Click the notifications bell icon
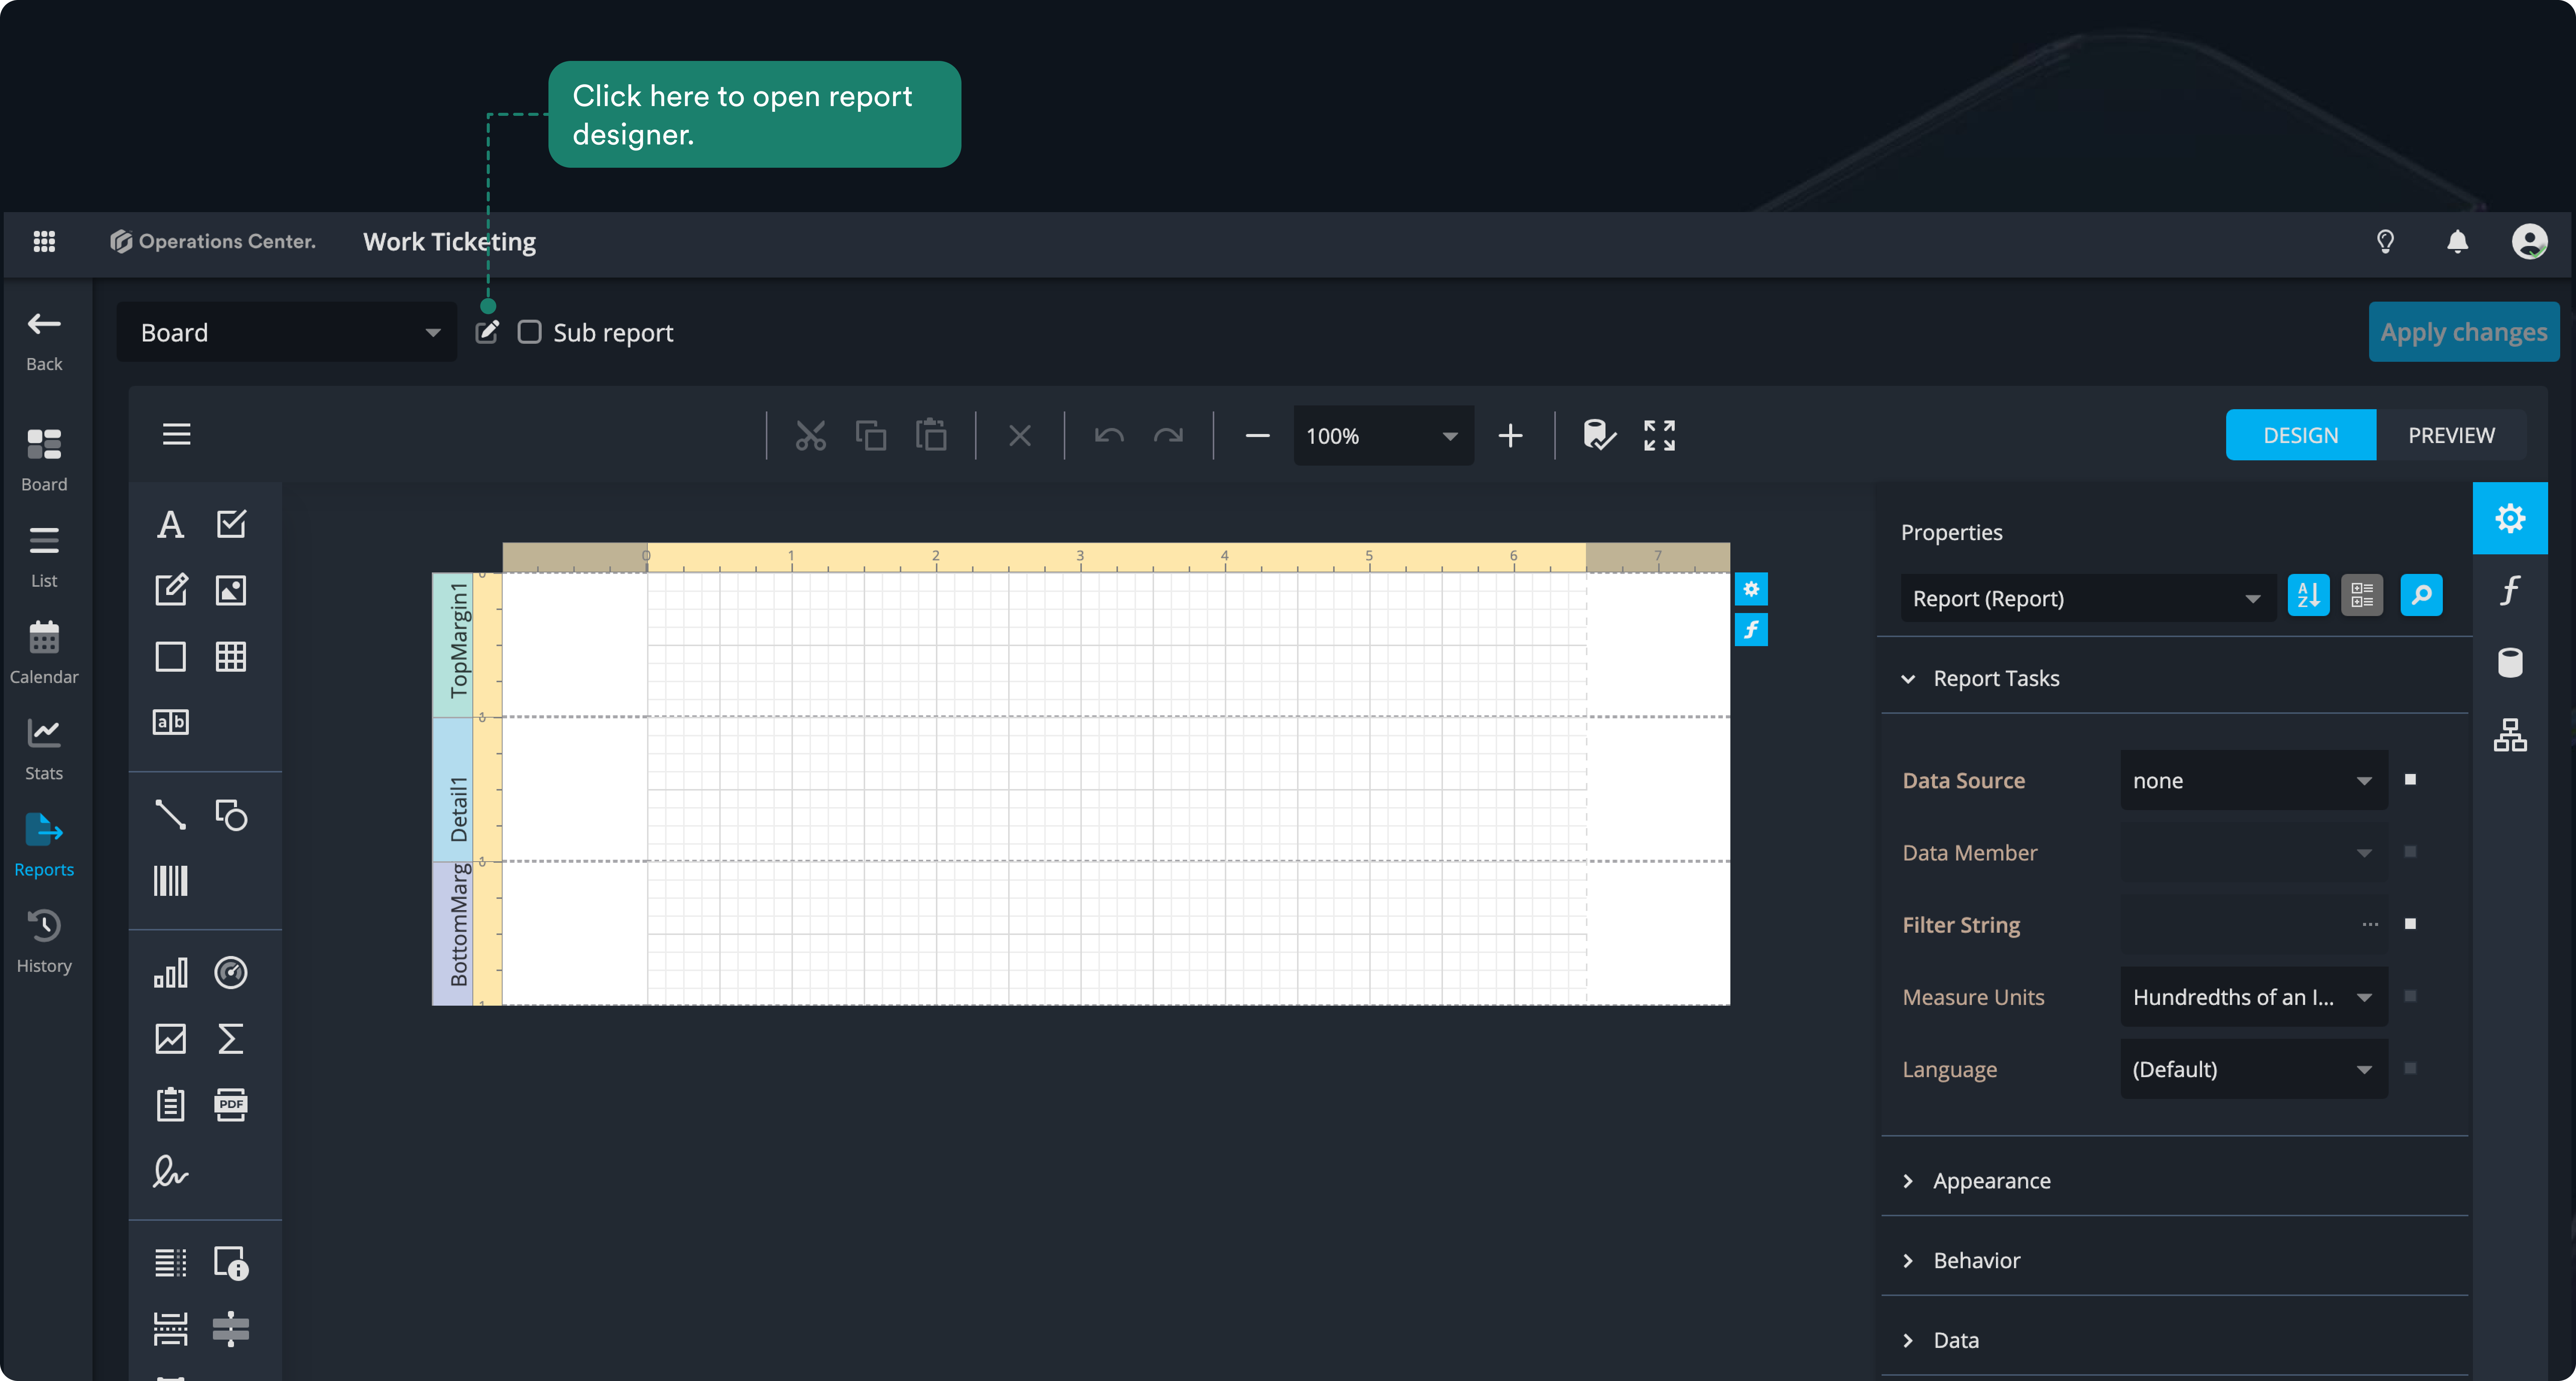Screen dimensions: 2576x1381 click(2458, 241)
